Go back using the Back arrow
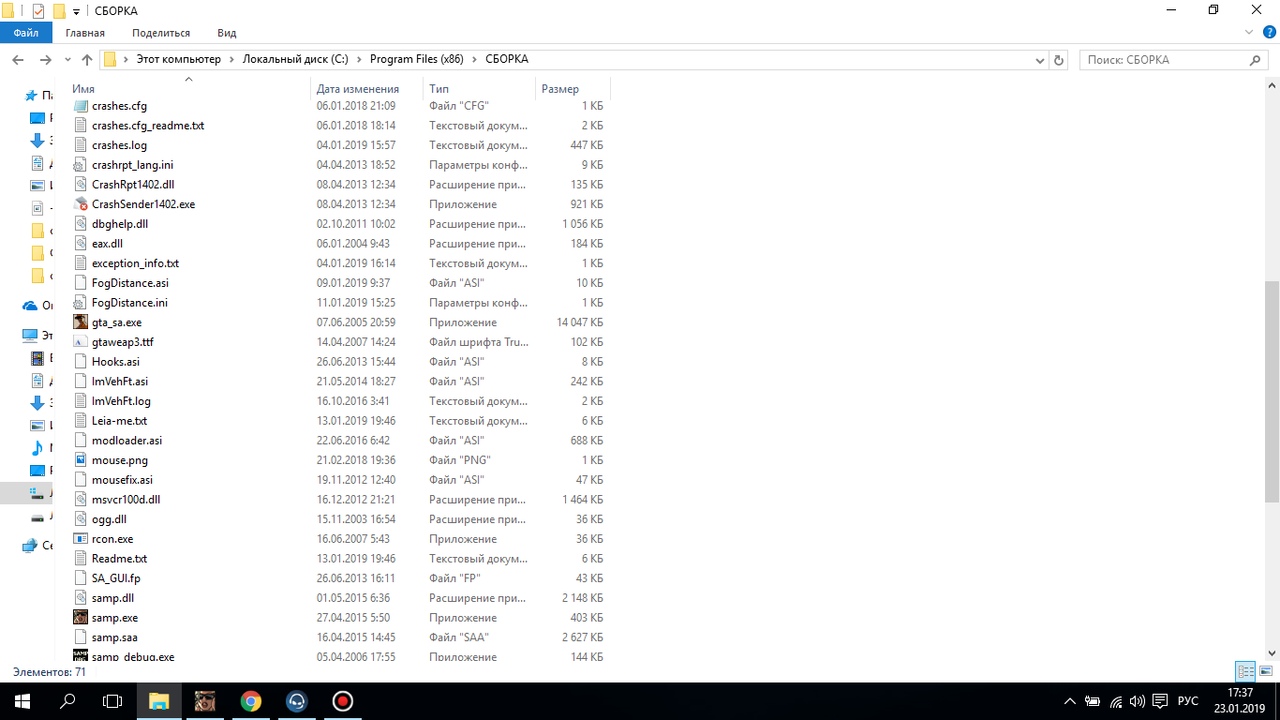Image resolution: width=1280 pixels, height=720 pixels. [18, 60]
